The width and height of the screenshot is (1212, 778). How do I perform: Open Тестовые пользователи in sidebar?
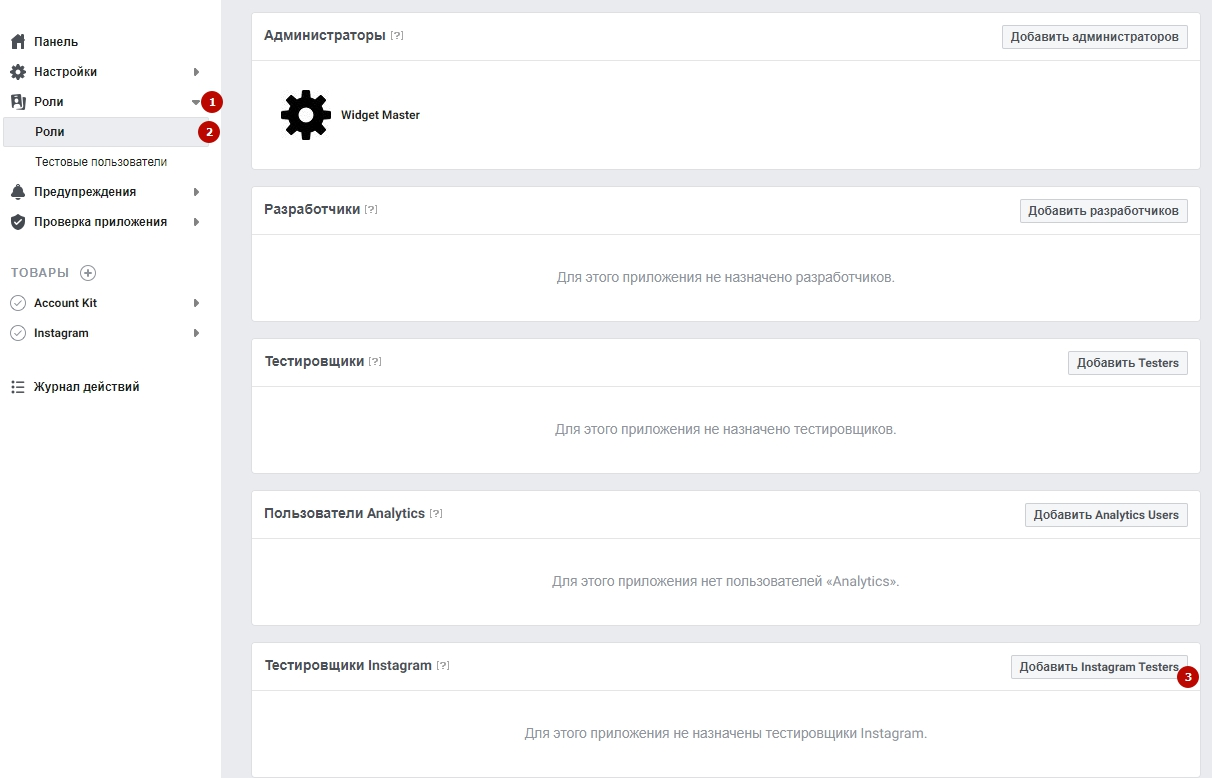[x=100, y=162]
